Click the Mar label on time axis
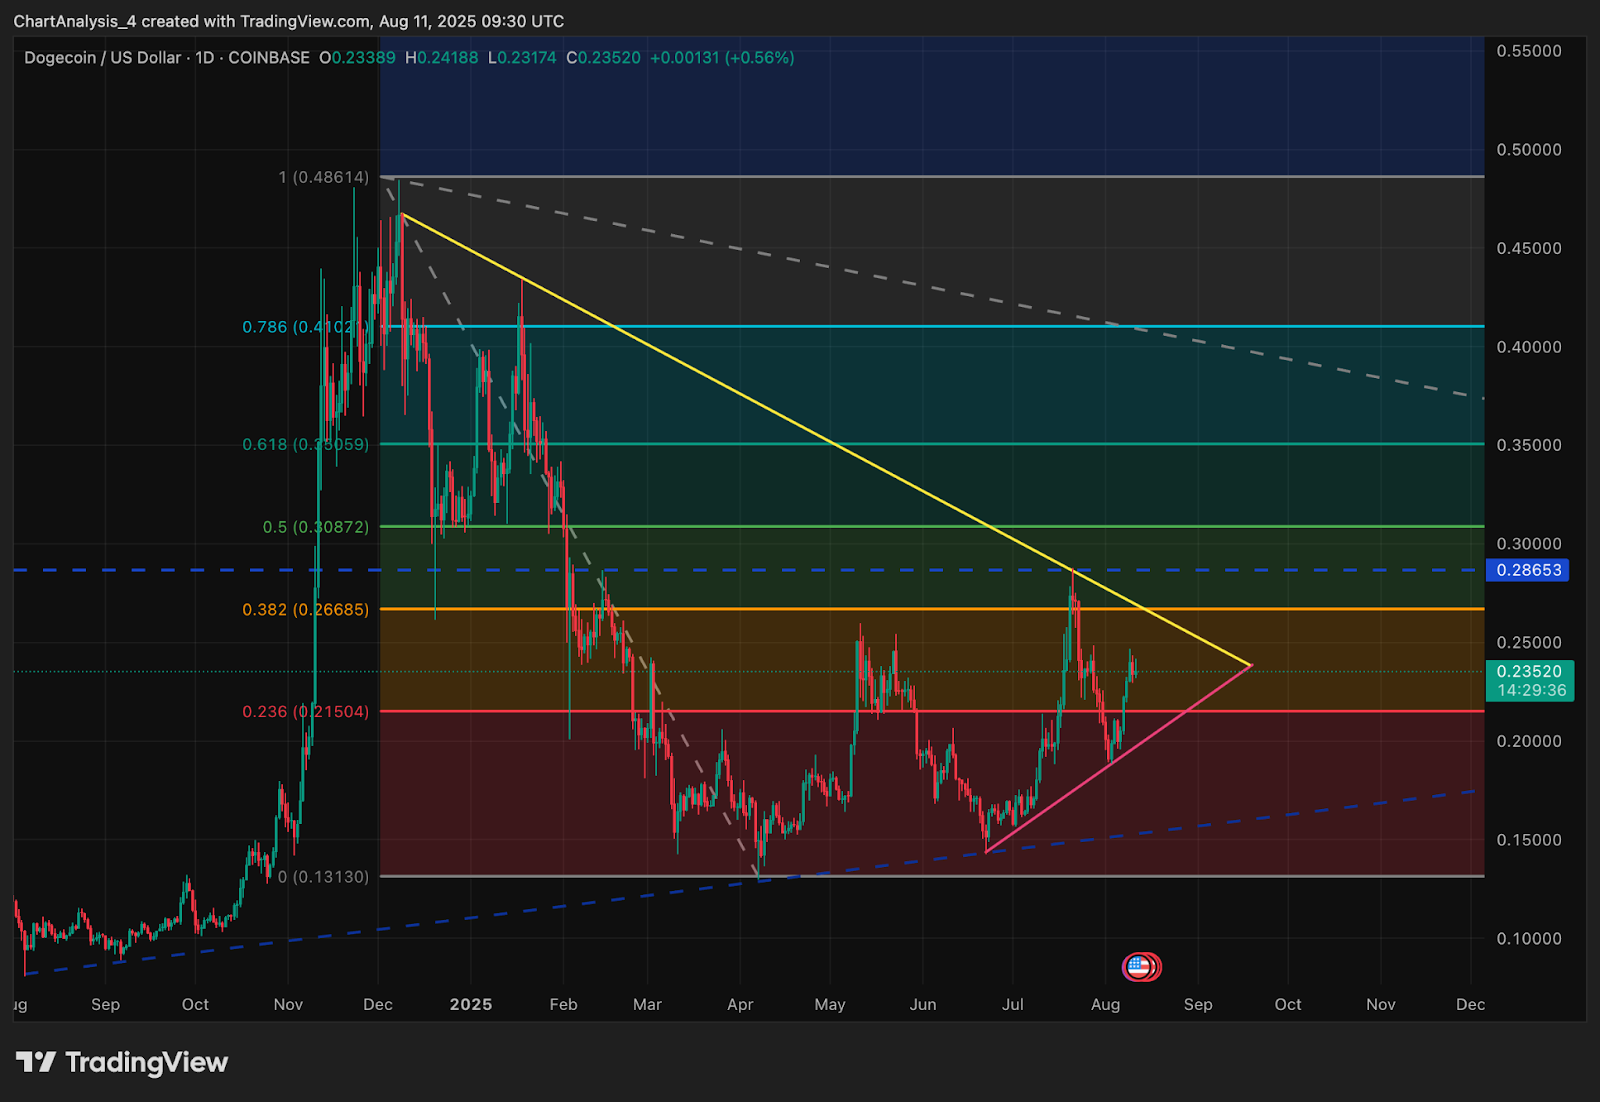This screenshot has height=1102, width=1600. pos(648,1004)
